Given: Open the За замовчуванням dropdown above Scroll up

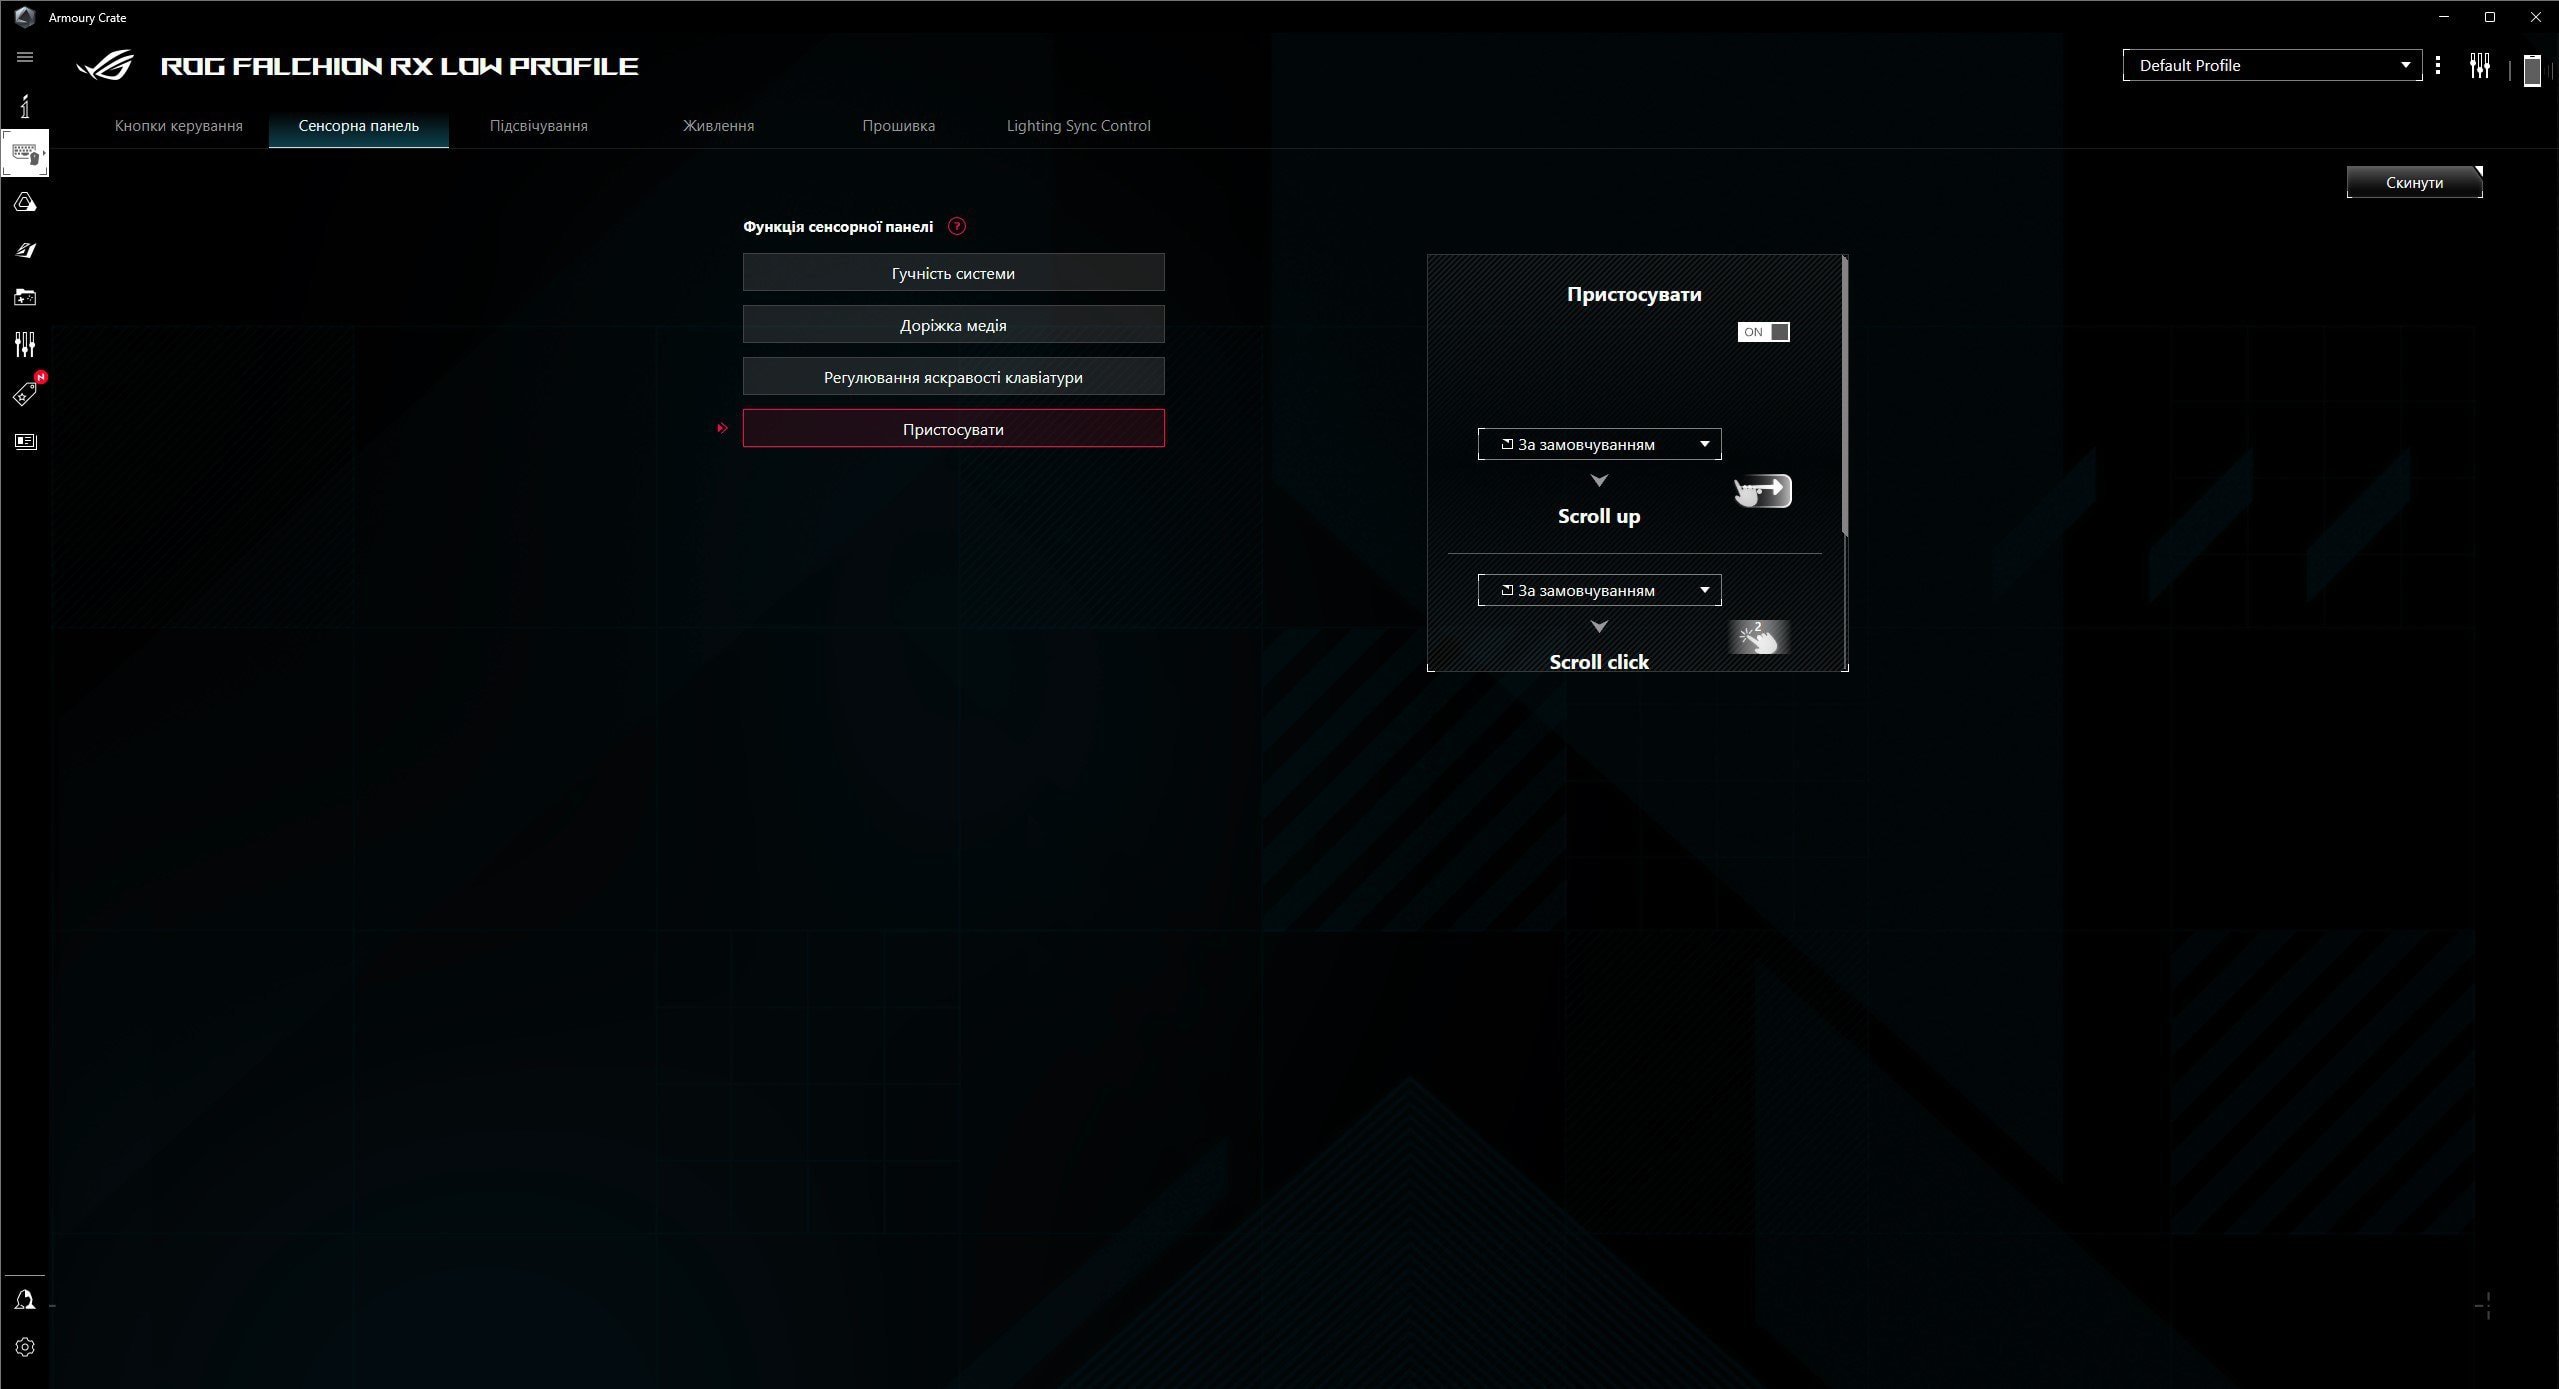Looking at the screenshot, I should pyautogui.click(x=1599, y=444).
